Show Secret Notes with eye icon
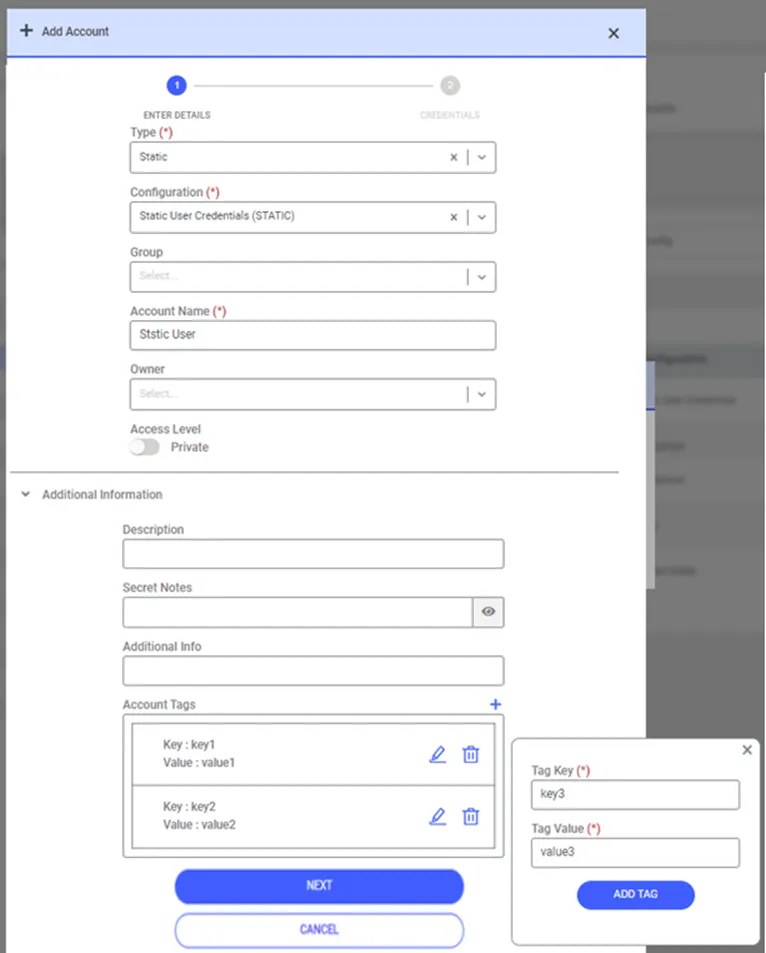The height and width of the screenshot is (953, 766). click(x=488, y=612)
